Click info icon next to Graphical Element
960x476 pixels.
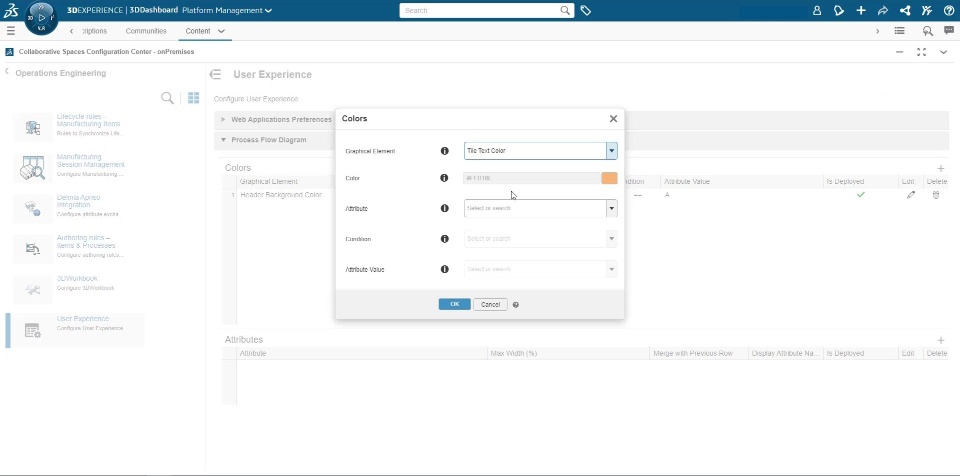pos(445,151)
